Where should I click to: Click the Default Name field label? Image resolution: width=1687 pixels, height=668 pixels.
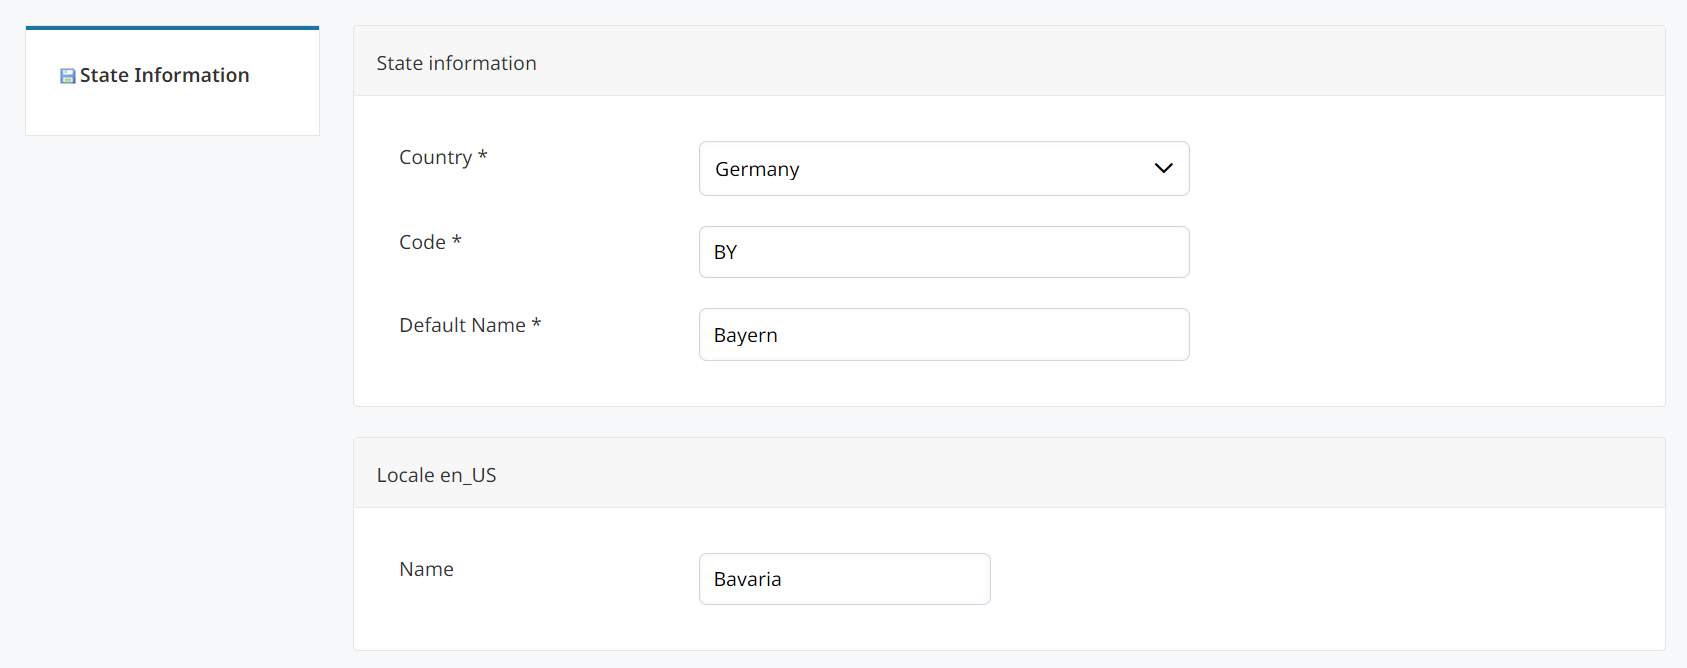click(462, 325)
